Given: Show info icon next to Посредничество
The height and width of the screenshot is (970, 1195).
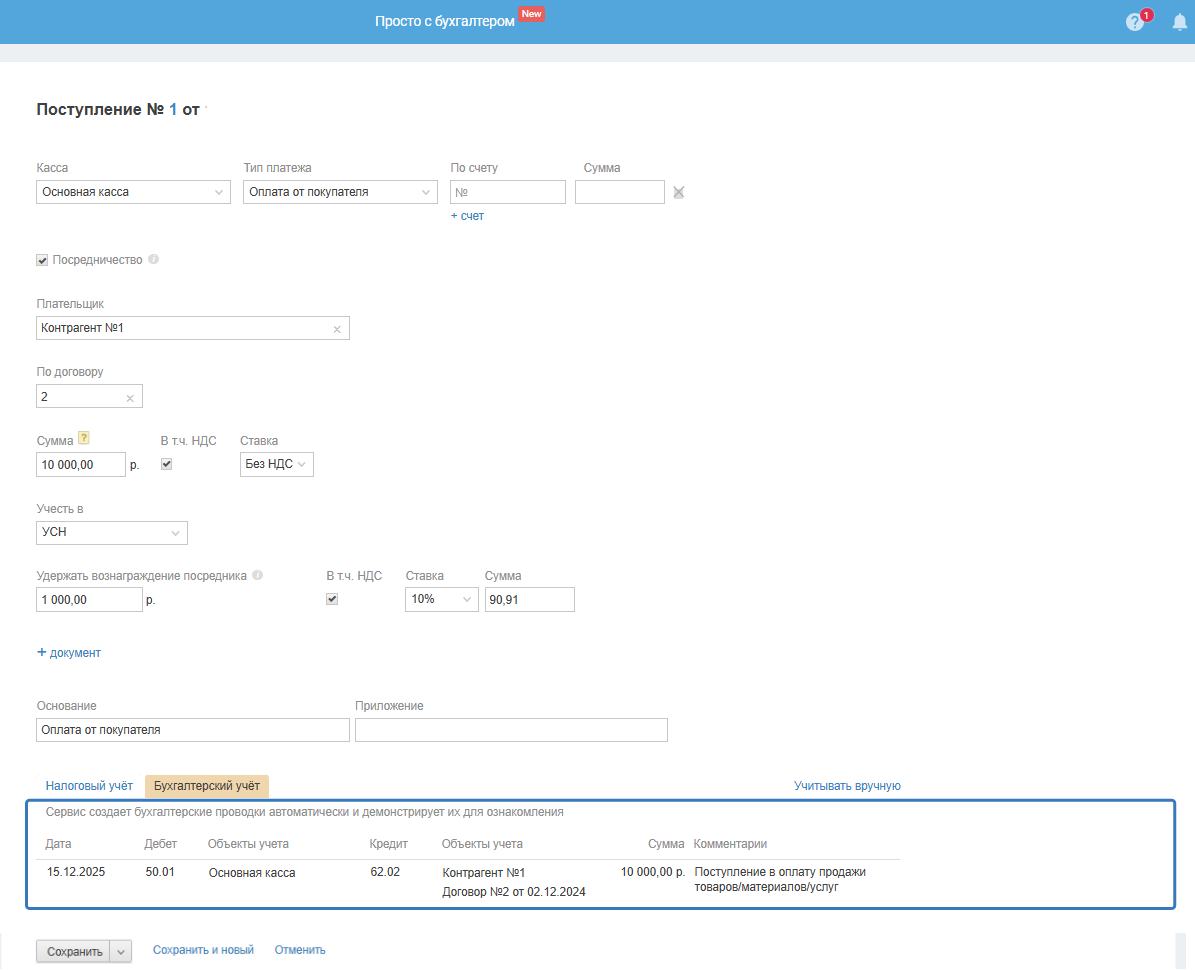Looking at the screenshot, I should (x=153, y=259).
